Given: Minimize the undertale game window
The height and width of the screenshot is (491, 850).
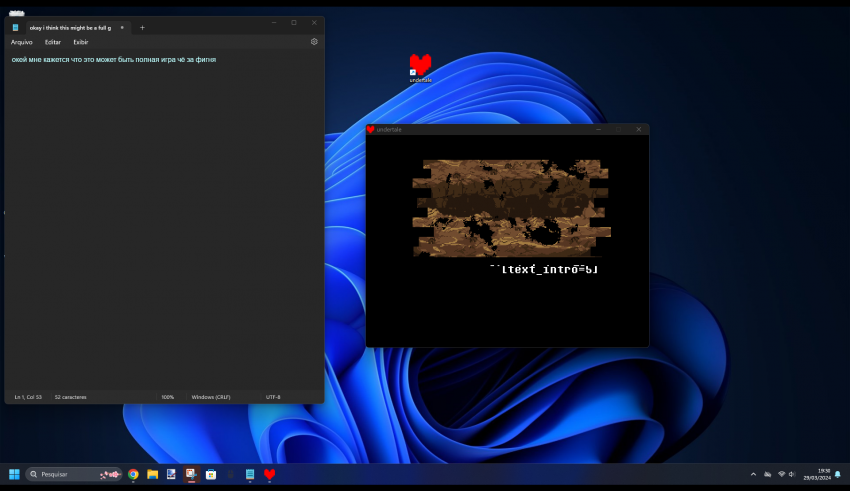Looking at the screenshot, I should [x=598, y=130].
